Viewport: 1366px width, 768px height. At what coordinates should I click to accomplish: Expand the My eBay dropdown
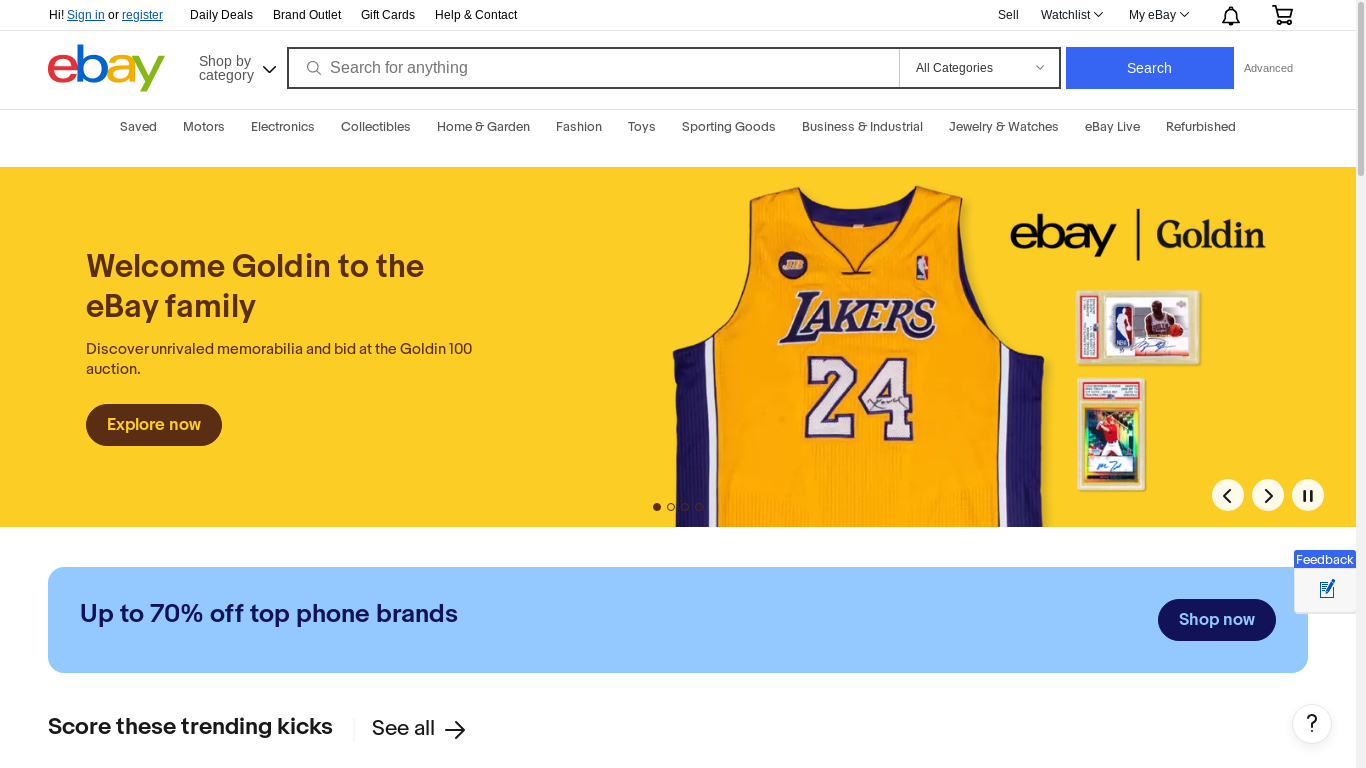tap(1159, 15)
